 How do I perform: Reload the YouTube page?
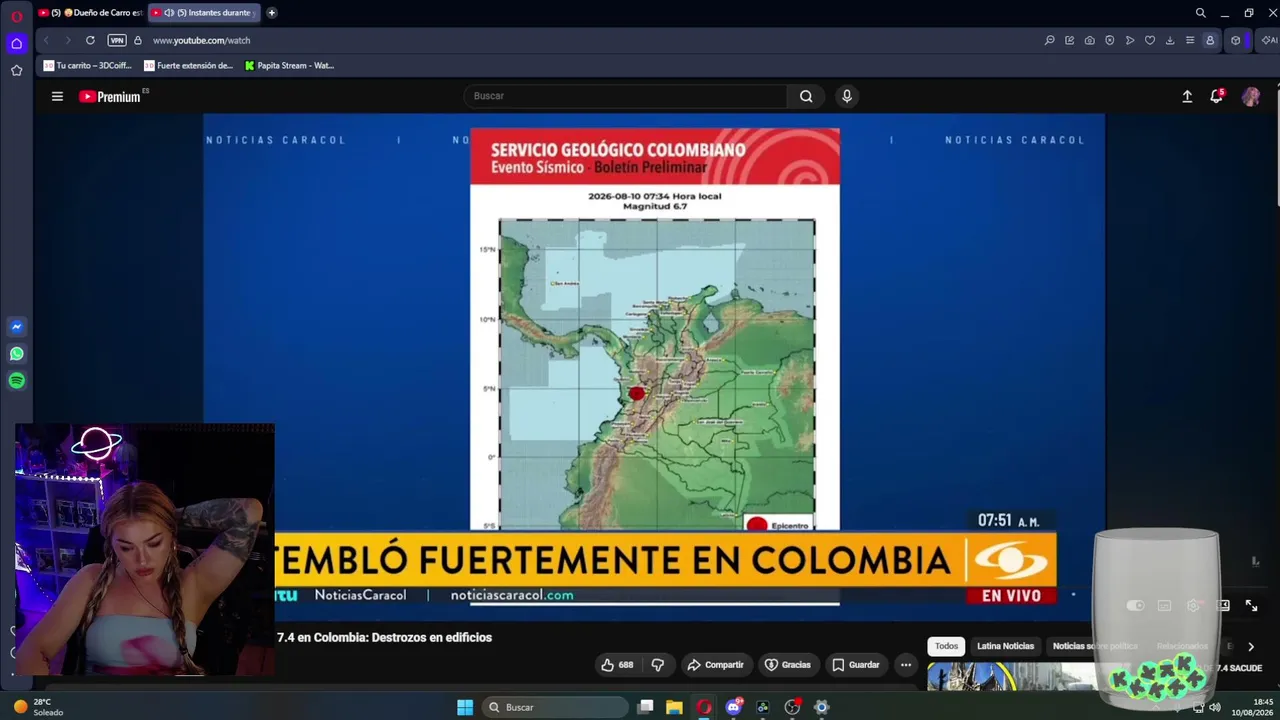(90, 40)
